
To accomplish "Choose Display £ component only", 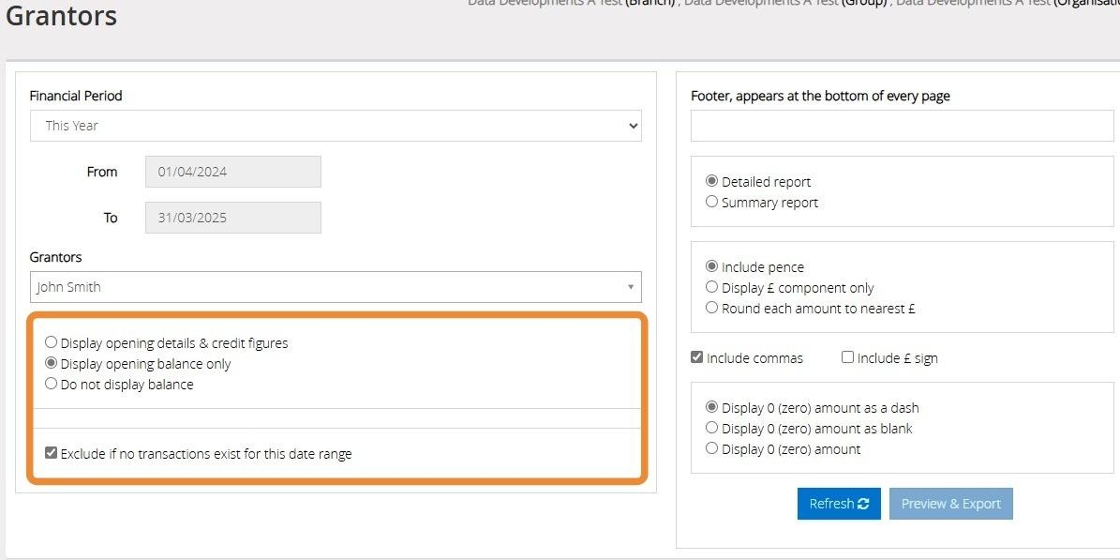I will point(712,288).
